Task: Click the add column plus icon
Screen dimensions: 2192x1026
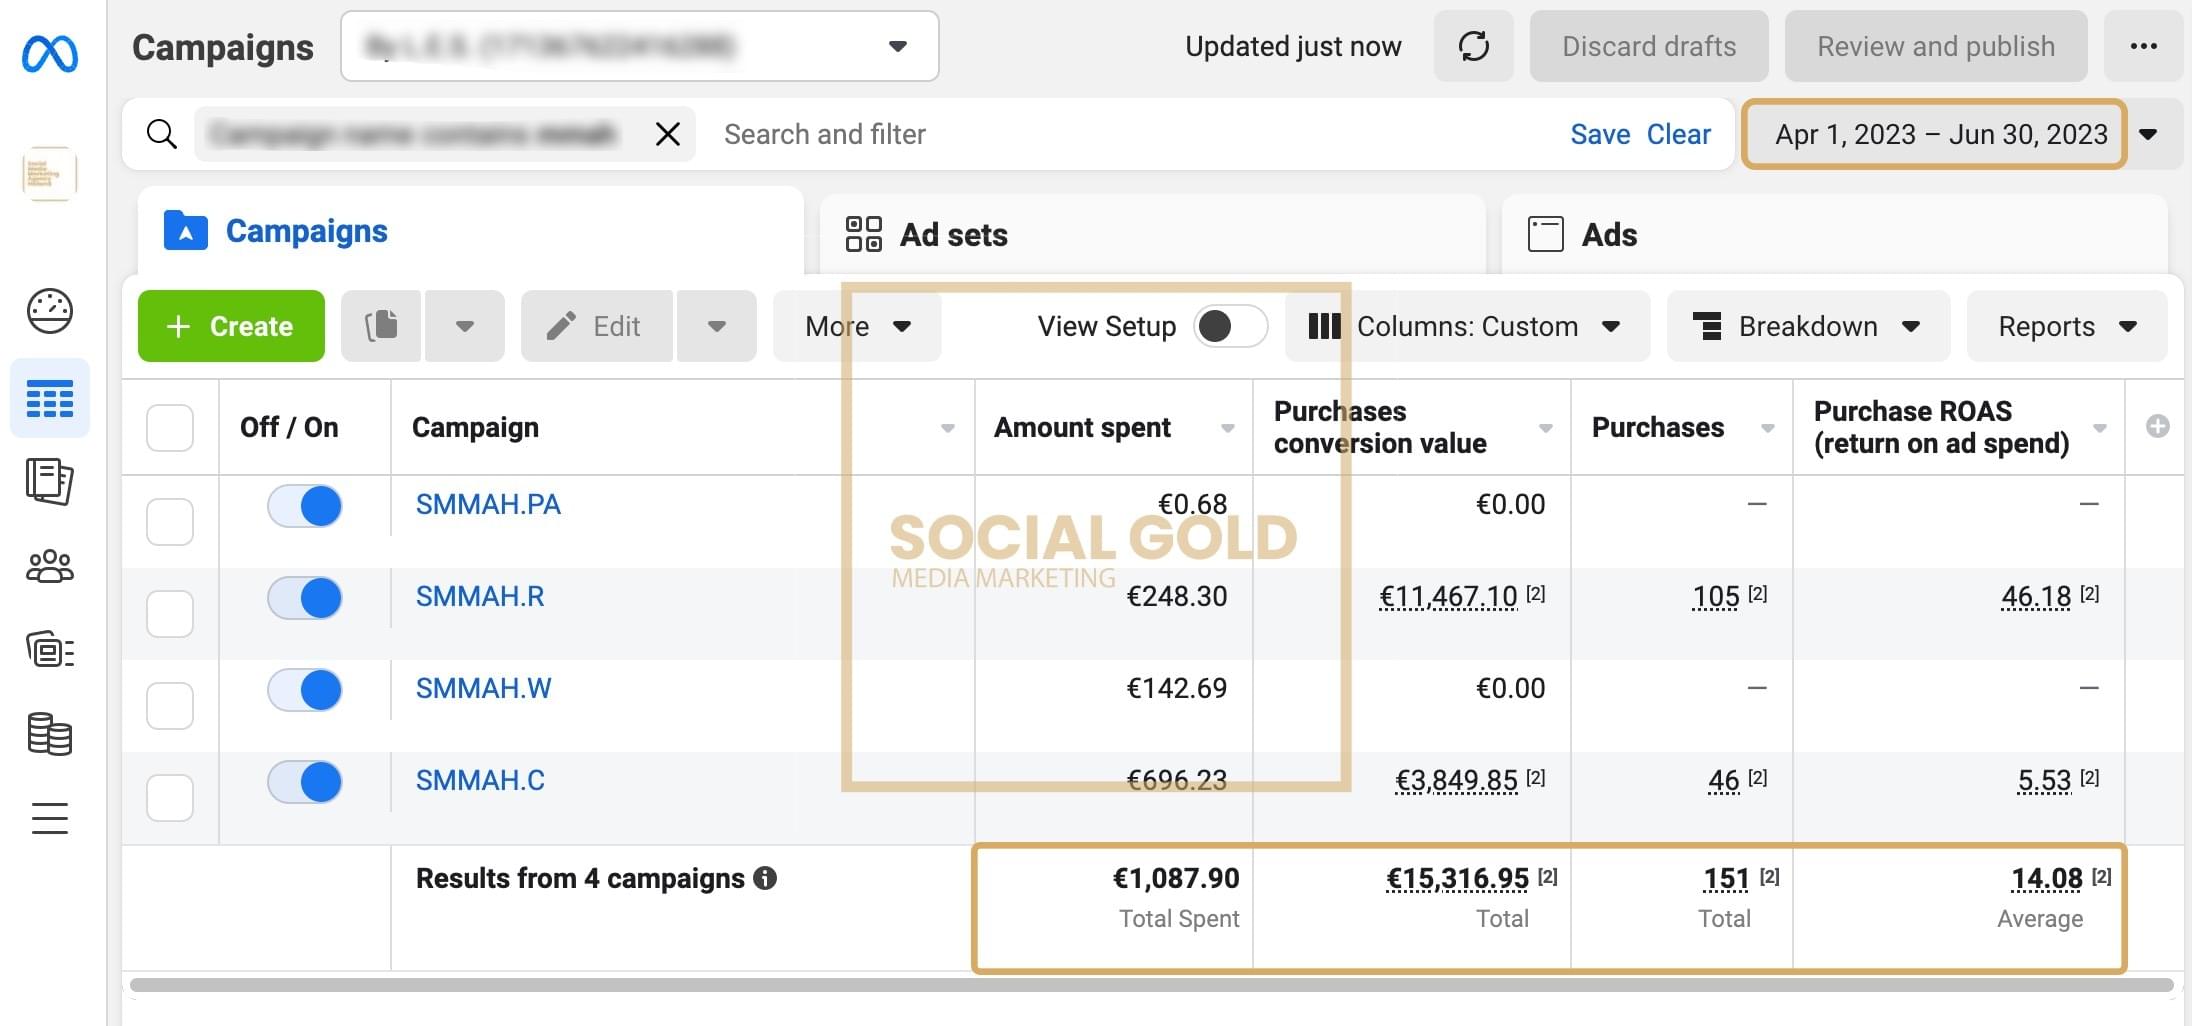Action: (x=2158, y=427)
